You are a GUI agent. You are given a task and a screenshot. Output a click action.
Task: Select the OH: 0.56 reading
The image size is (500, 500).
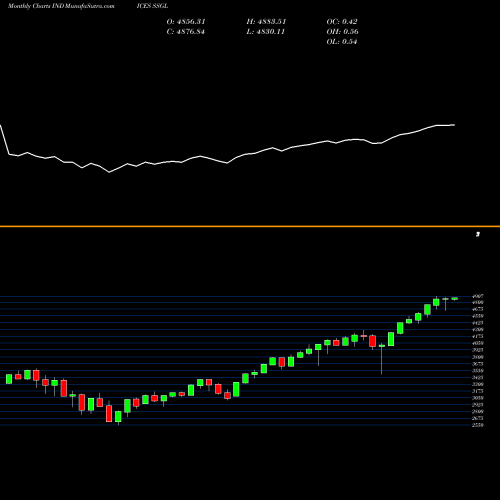[x=342, y=32]
